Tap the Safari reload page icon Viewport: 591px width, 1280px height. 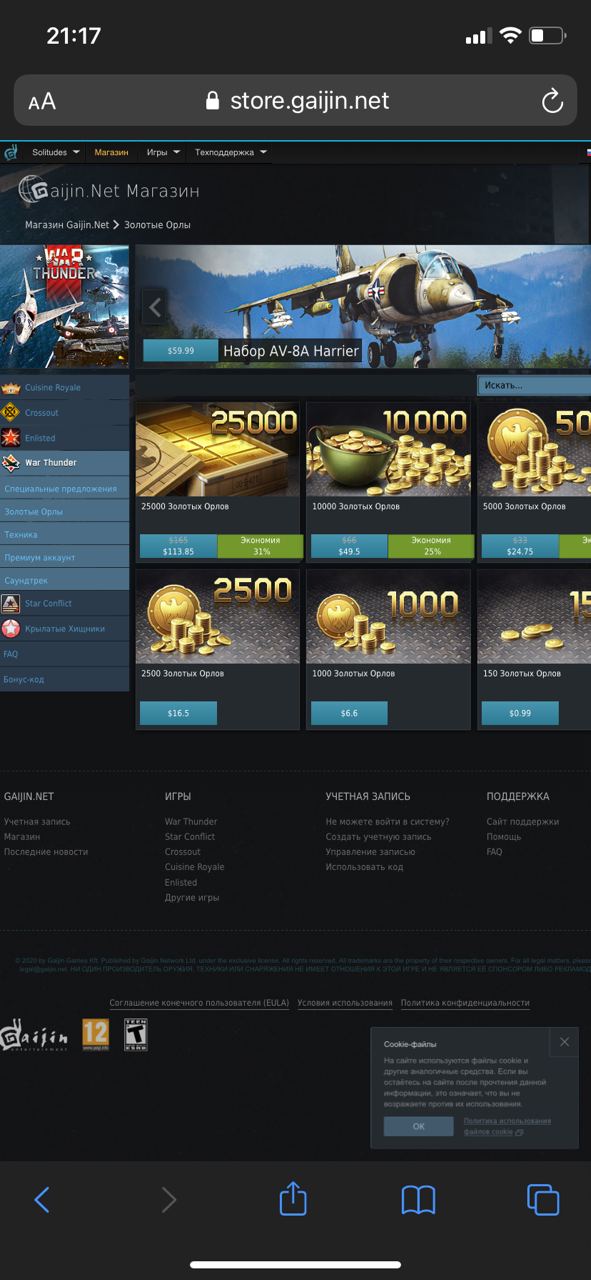(552, 101)
